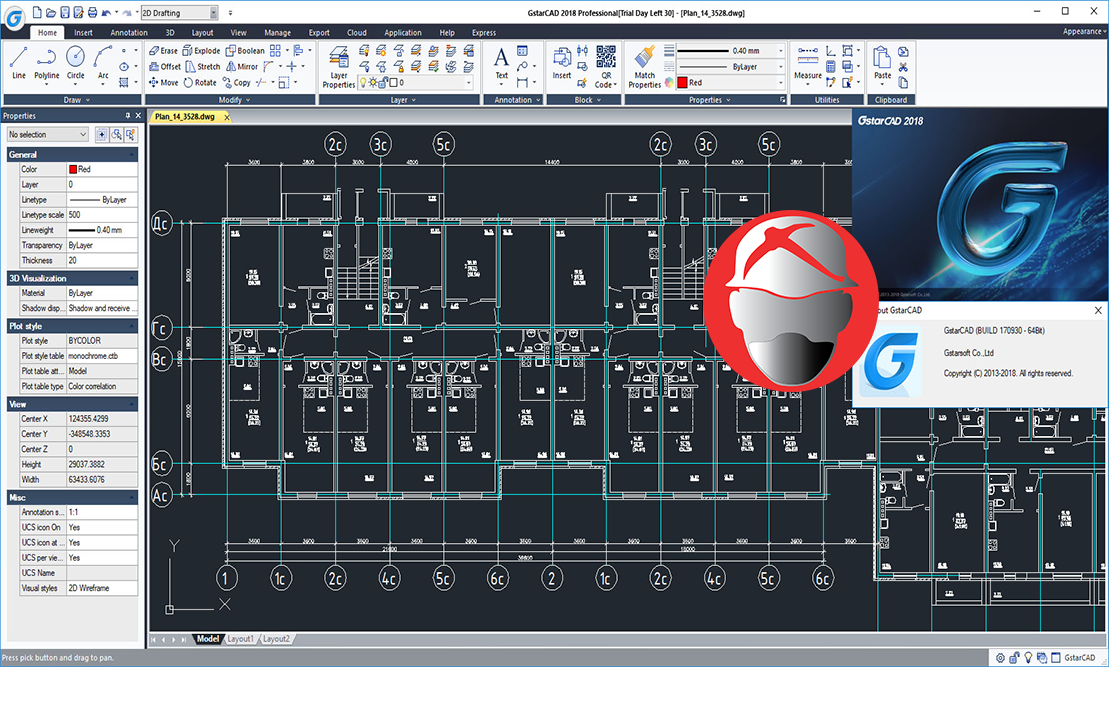The height and width of the screenshot is (706, 1109).
Task: Toggle the layer freeze sun icon
Action: [x=373, y=83]
